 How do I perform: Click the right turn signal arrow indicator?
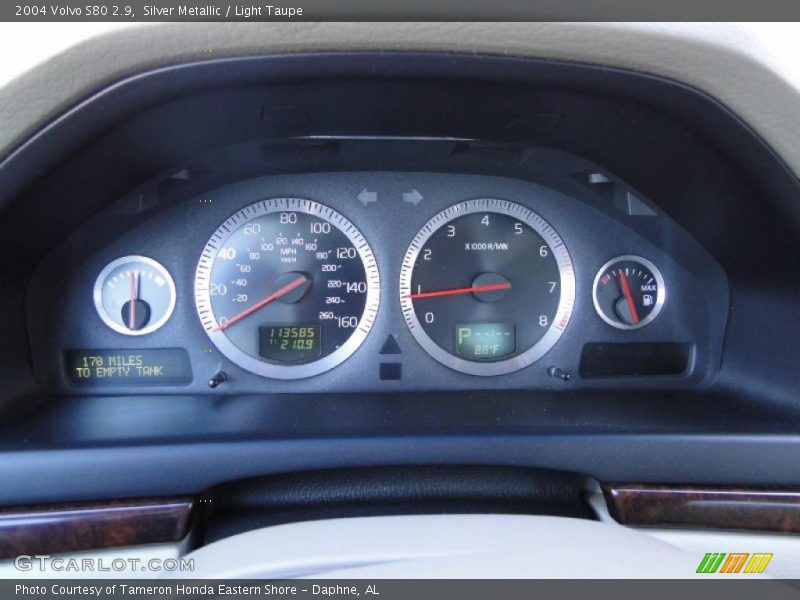pyautogui.click(x=413, y=197)
